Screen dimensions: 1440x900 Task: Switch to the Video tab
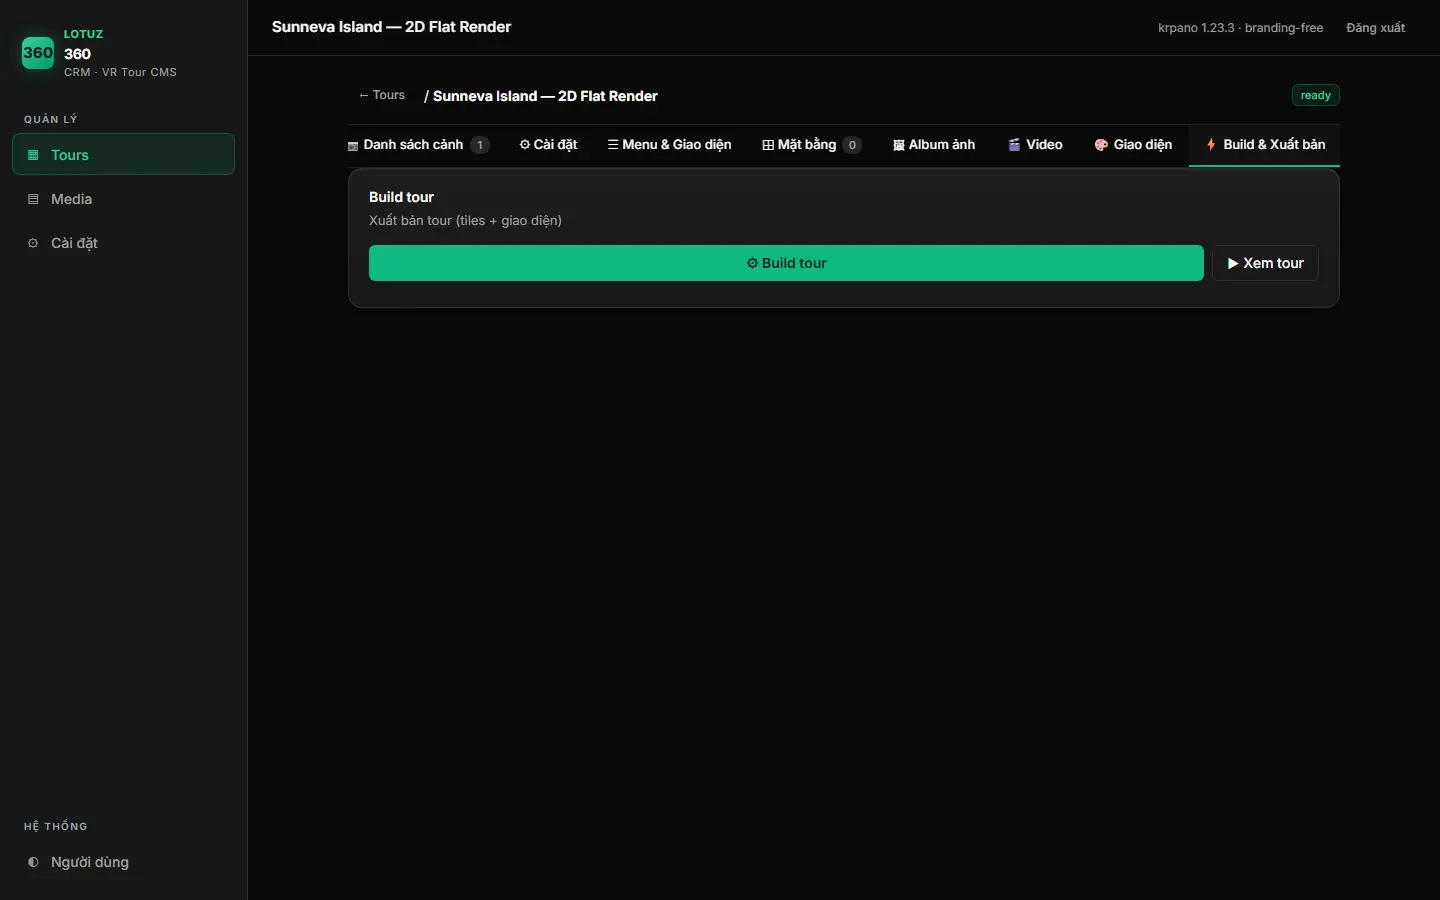click(x=1035, y=145)
